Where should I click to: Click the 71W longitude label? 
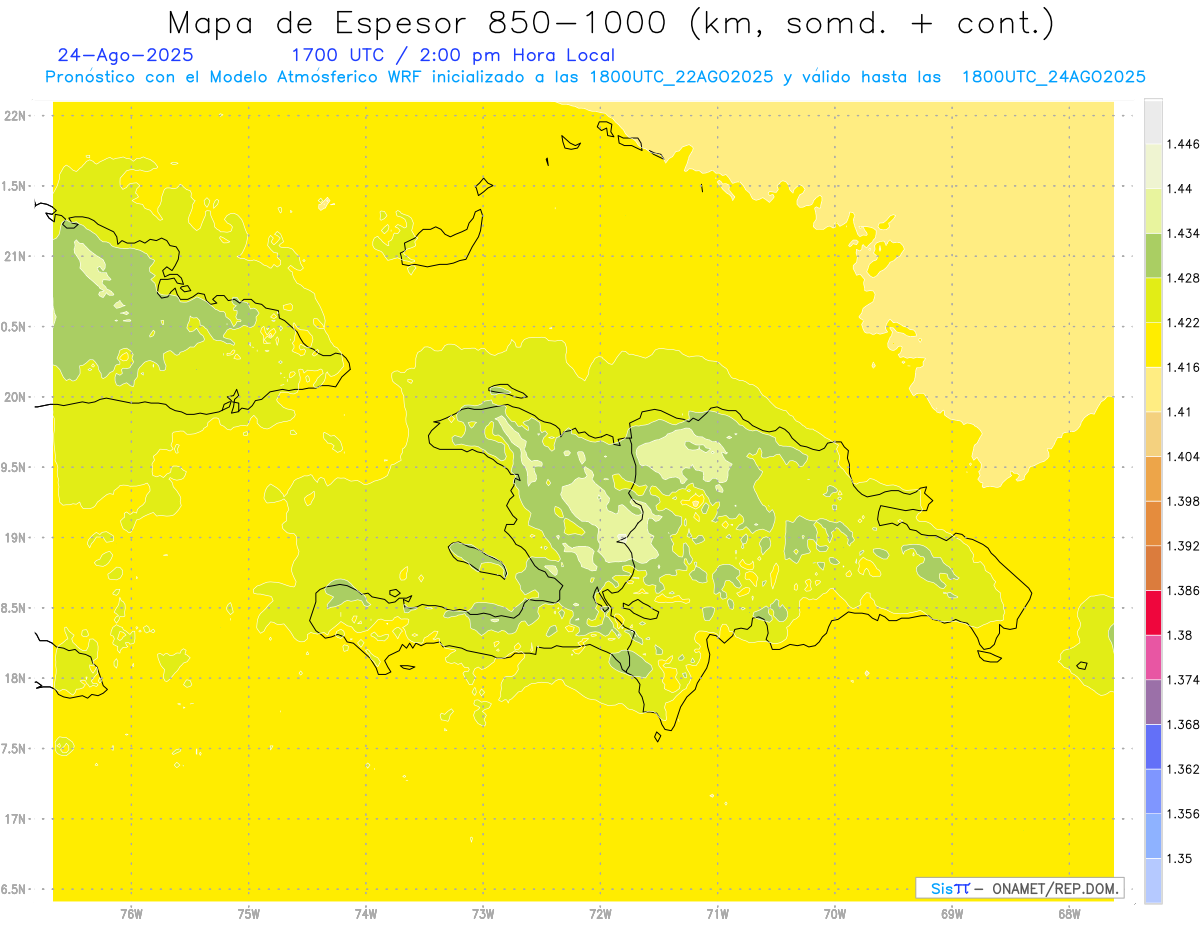[x=717, y=914]
